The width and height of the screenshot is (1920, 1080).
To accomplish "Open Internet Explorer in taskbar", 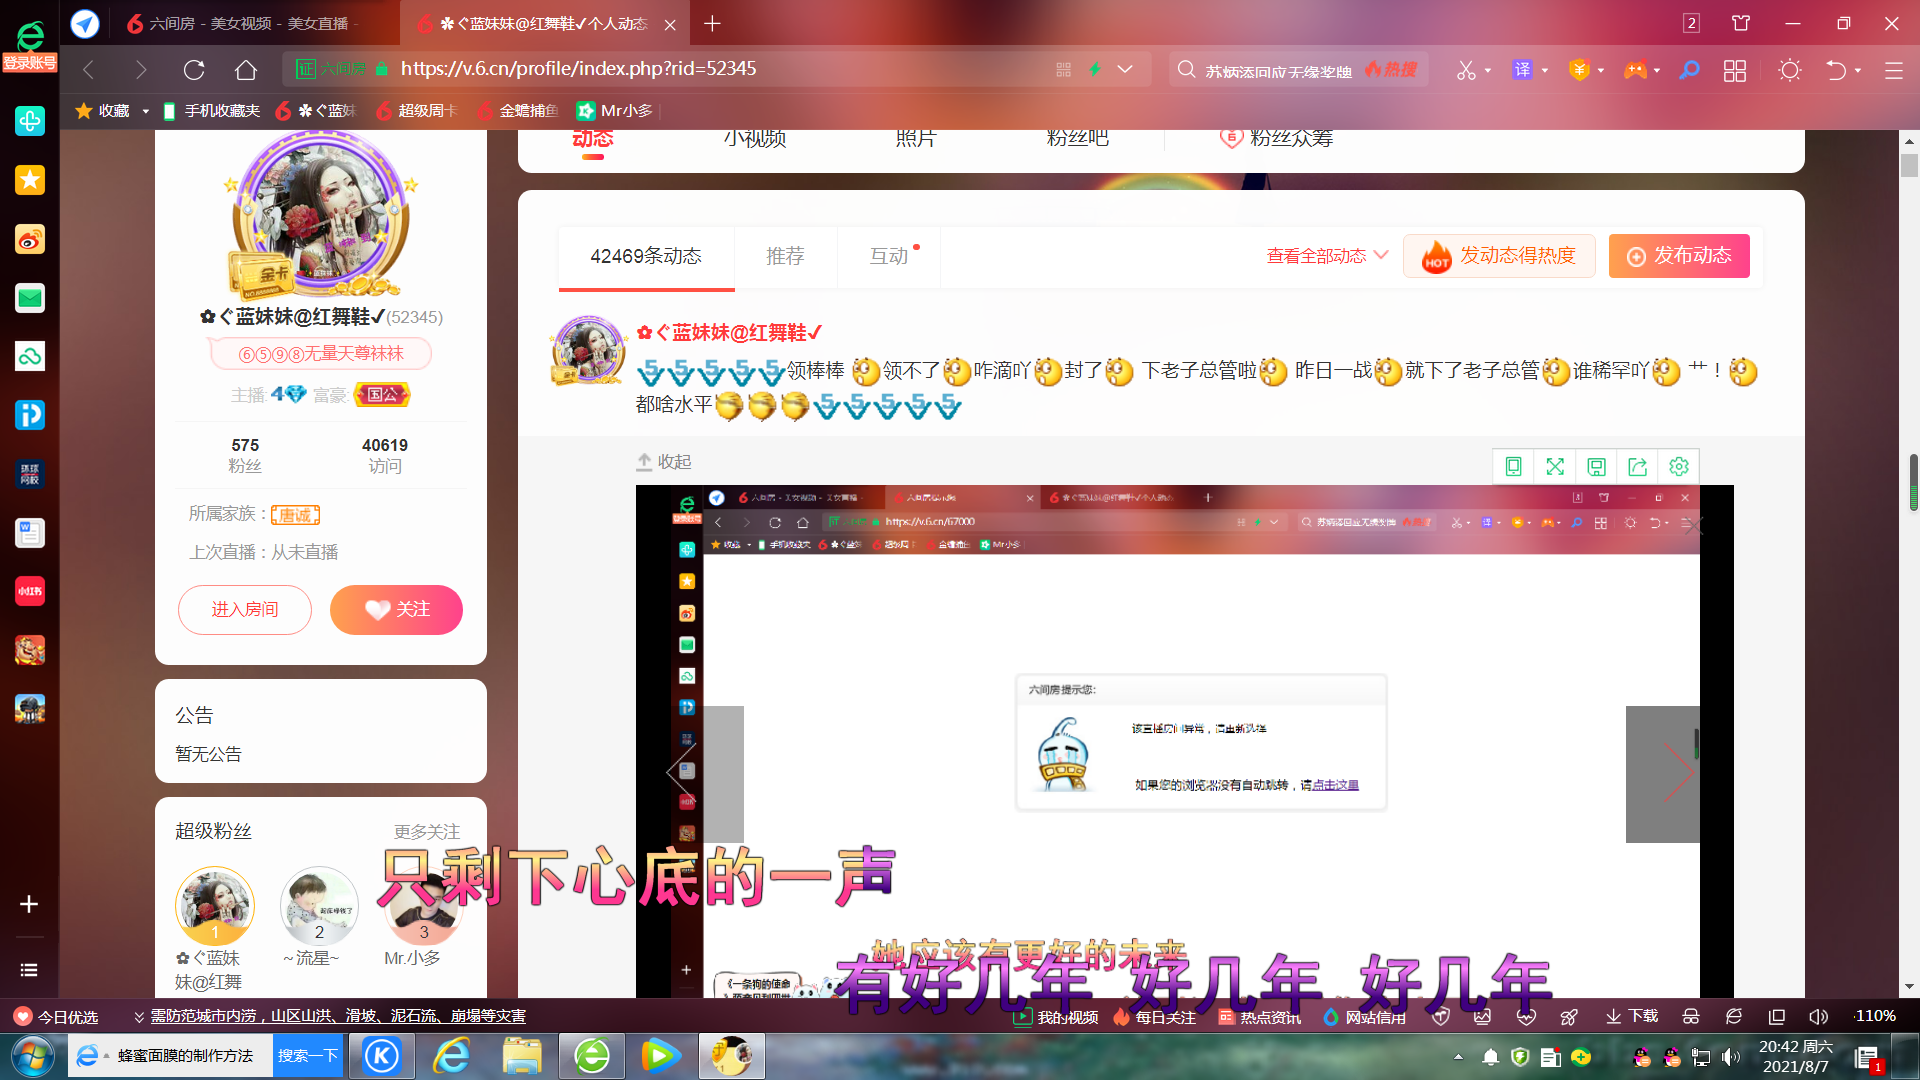I will pyautogui.click(x=452, y=1056).
